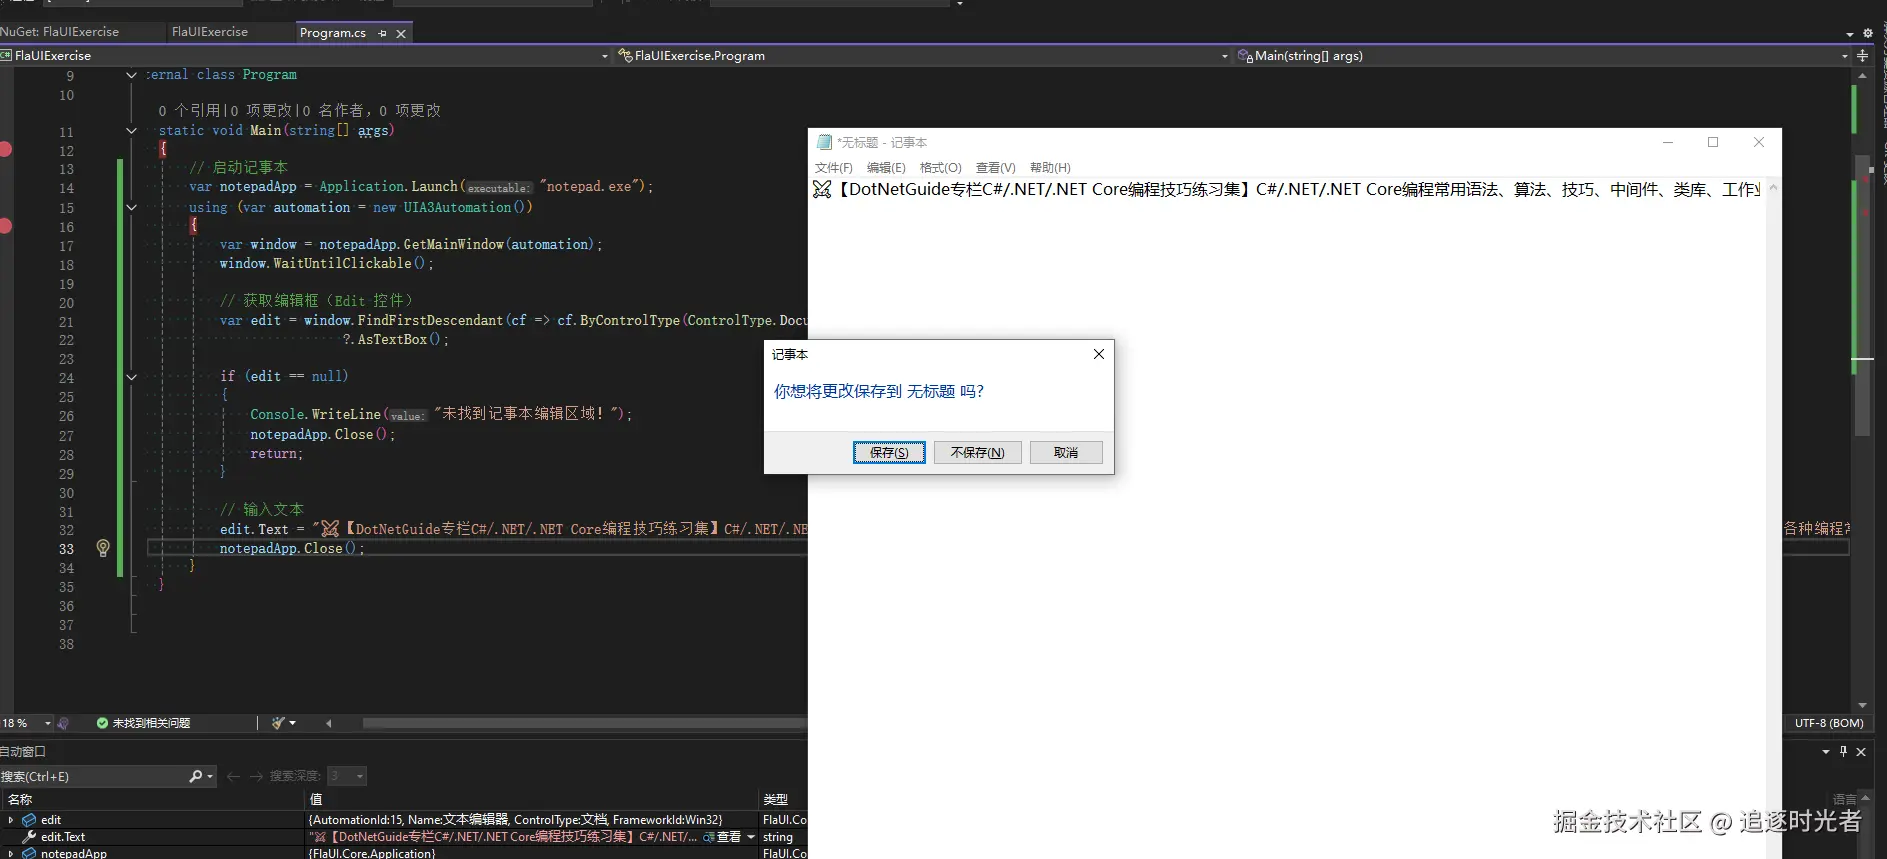
Task: Open the Notepad 帮助(H) menu
Action: (x=1050, y=167)
